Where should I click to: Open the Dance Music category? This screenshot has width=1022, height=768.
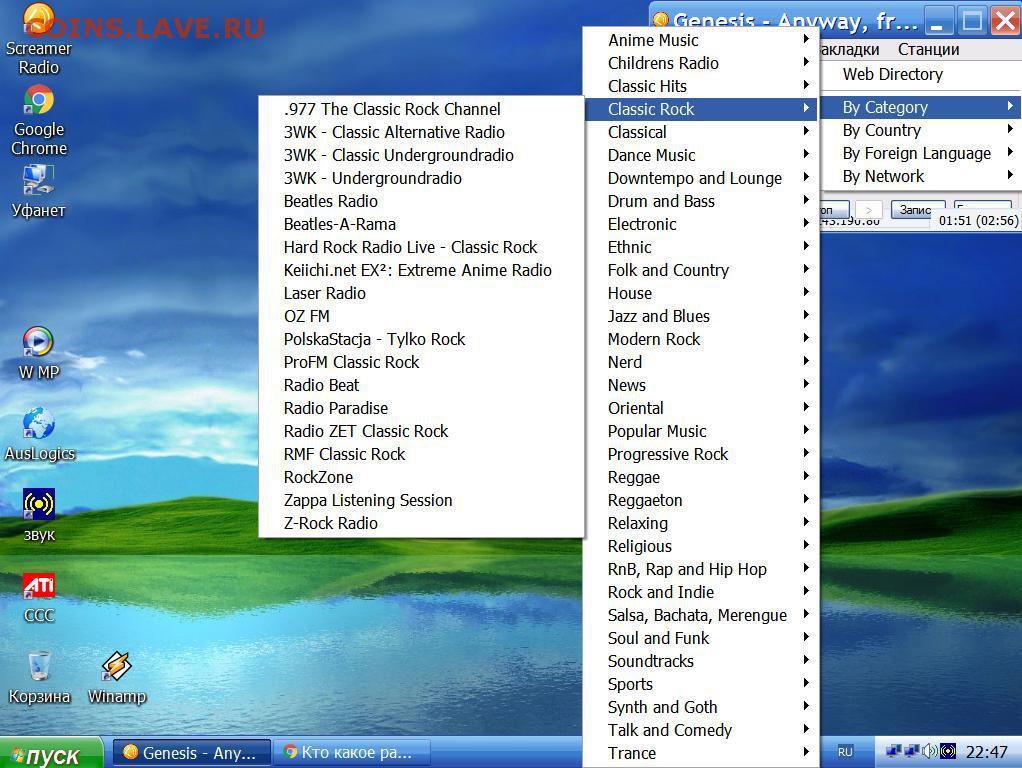(x=700, y=155)
